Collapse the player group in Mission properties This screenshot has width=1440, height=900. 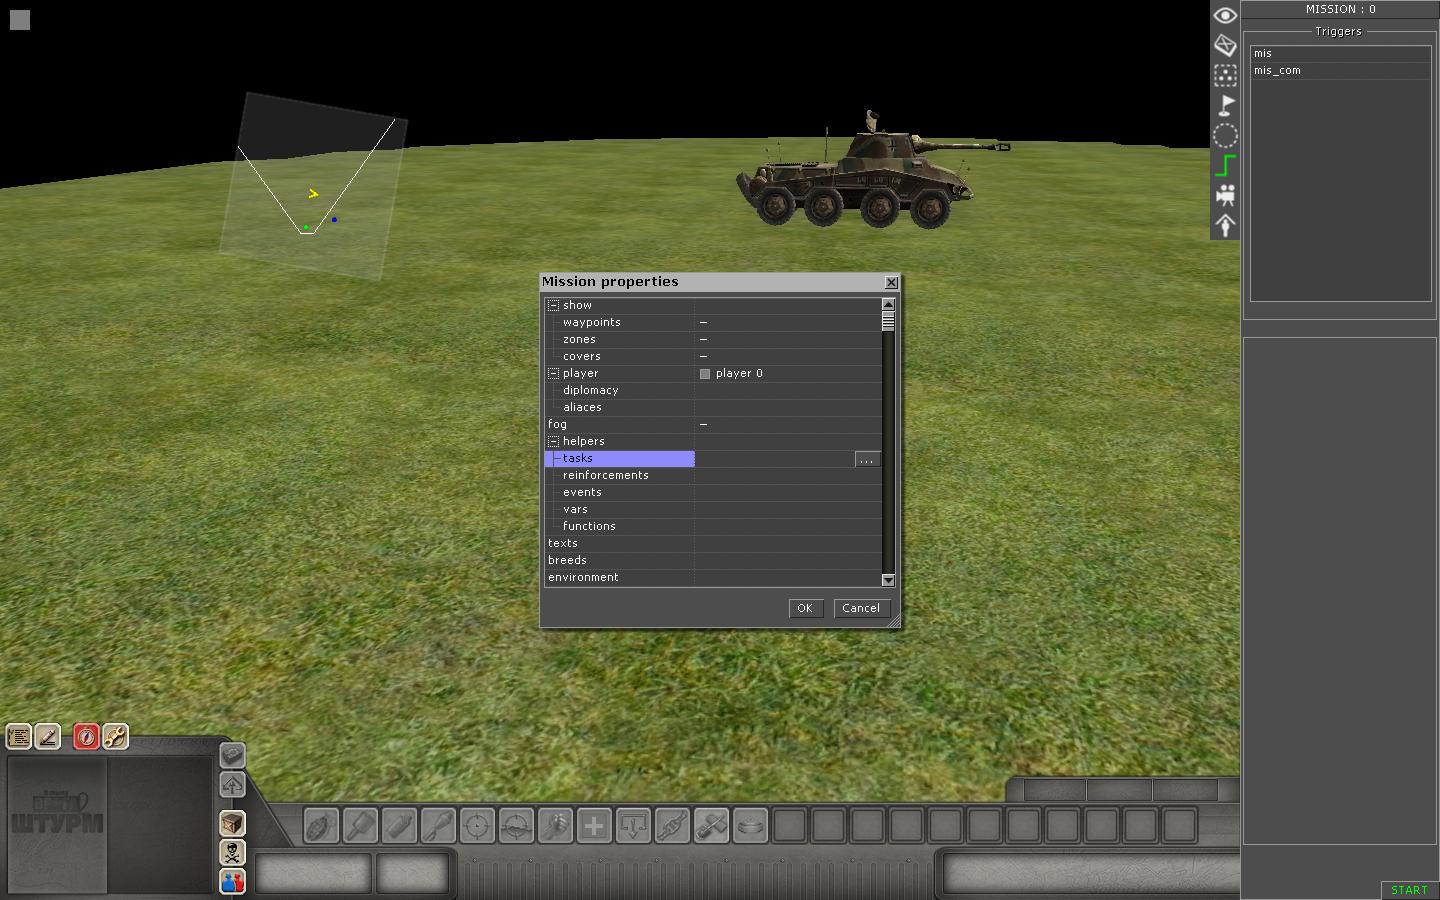coord(553,373)
